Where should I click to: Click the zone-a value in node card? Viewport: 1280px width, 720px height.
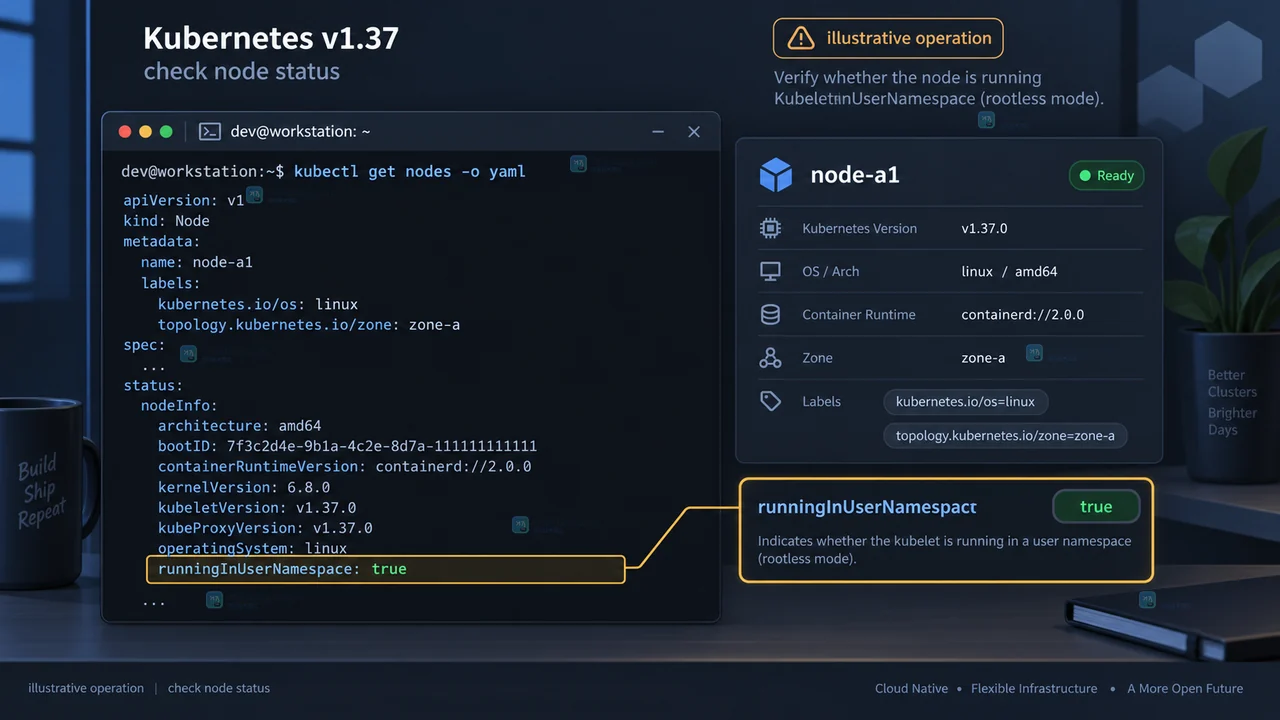click(x=983, y=358)
